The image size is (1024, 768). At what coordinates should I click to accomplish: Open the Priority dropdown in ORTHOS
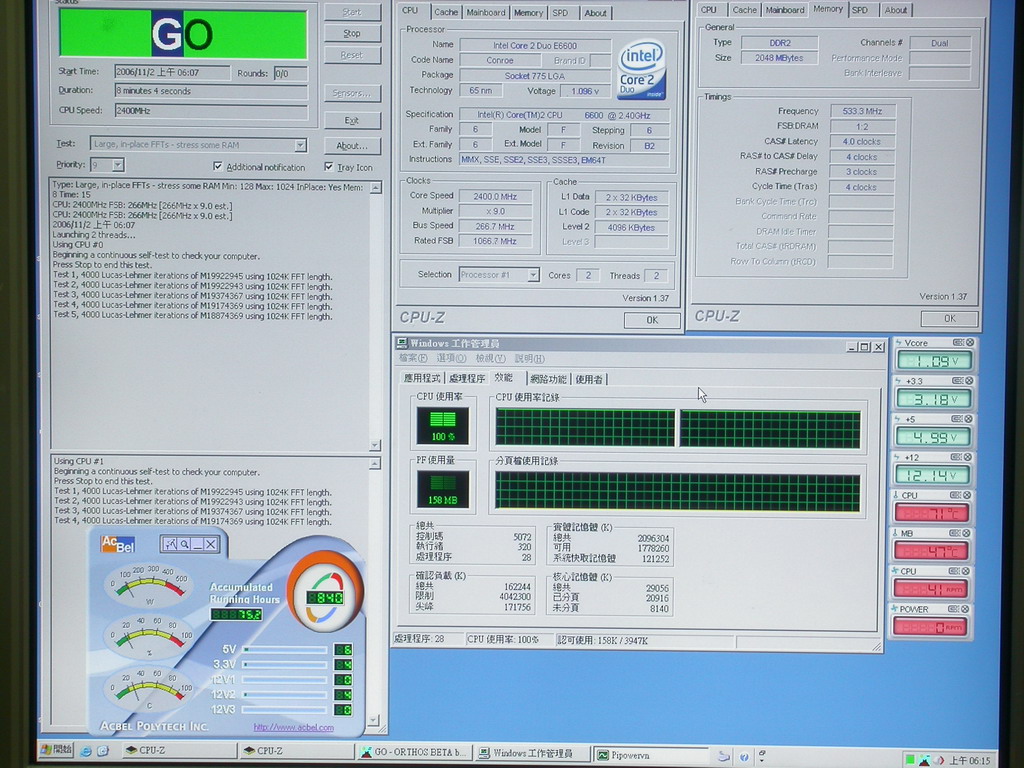(x=118, y=165)
